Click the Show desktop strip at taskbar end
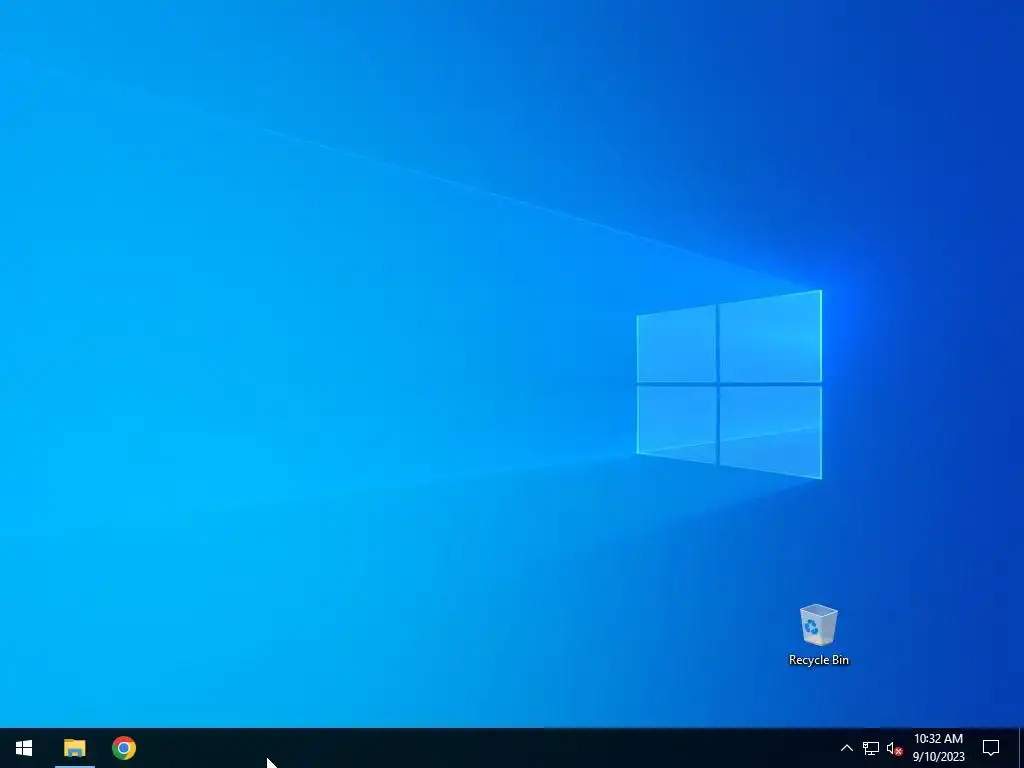The image size is (1024, 768). click(1021, 748)
